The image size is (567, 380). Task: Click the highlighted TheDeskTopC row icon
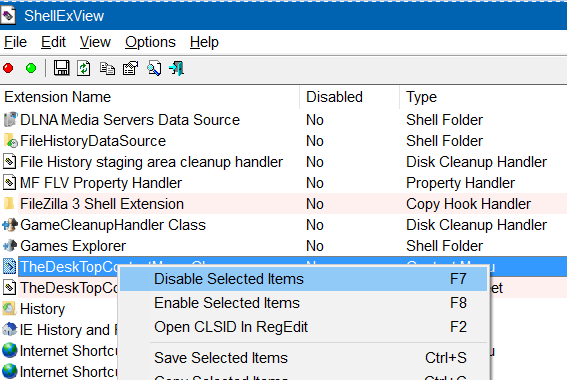(9, 266)
